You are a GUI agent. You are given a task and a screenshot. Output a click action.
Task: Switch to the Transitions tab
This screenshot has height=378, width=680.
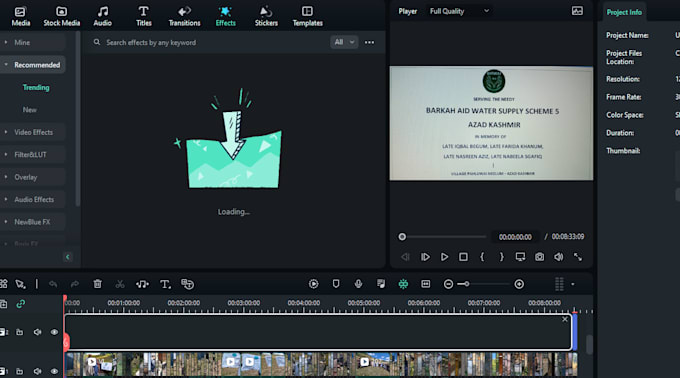[x=184, y=16]
